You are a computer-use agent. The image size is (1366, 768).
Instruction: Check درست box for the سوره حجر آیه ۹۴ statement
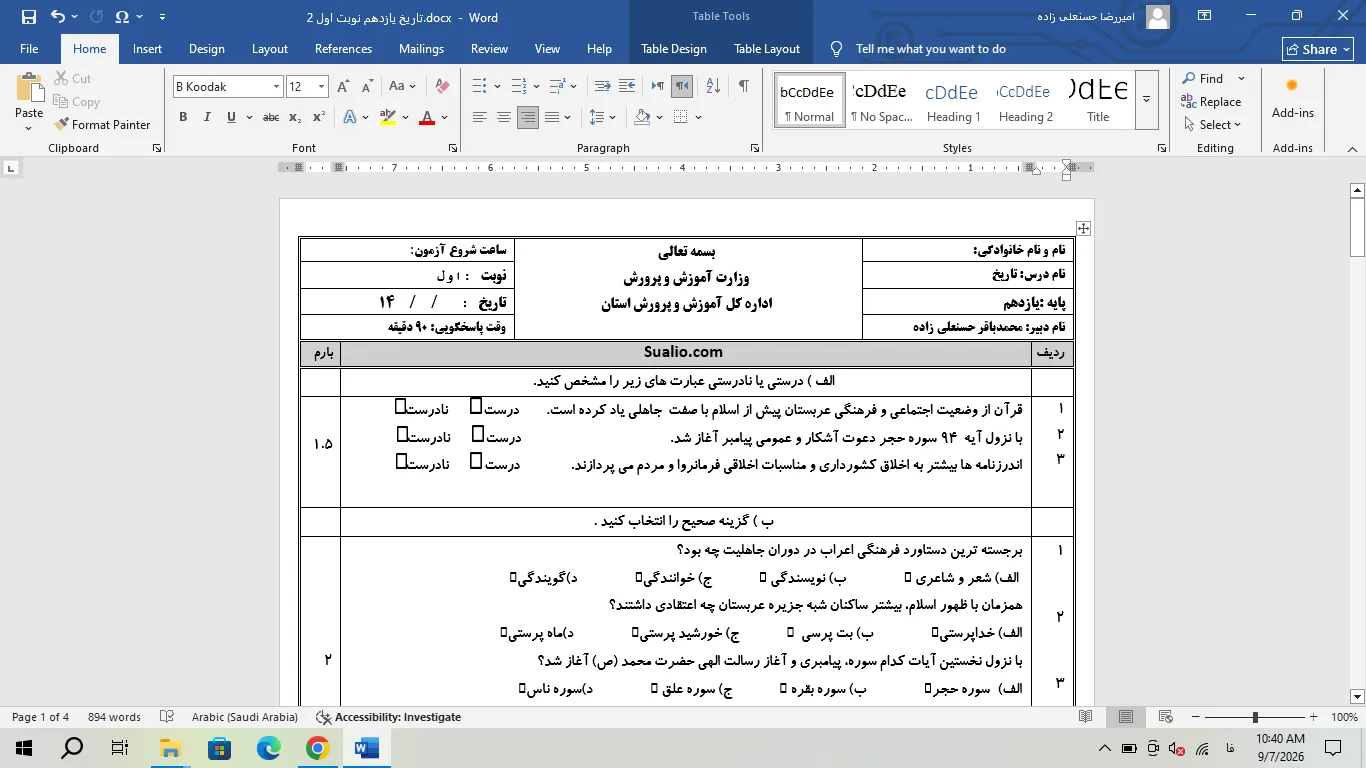click(478, 434)
